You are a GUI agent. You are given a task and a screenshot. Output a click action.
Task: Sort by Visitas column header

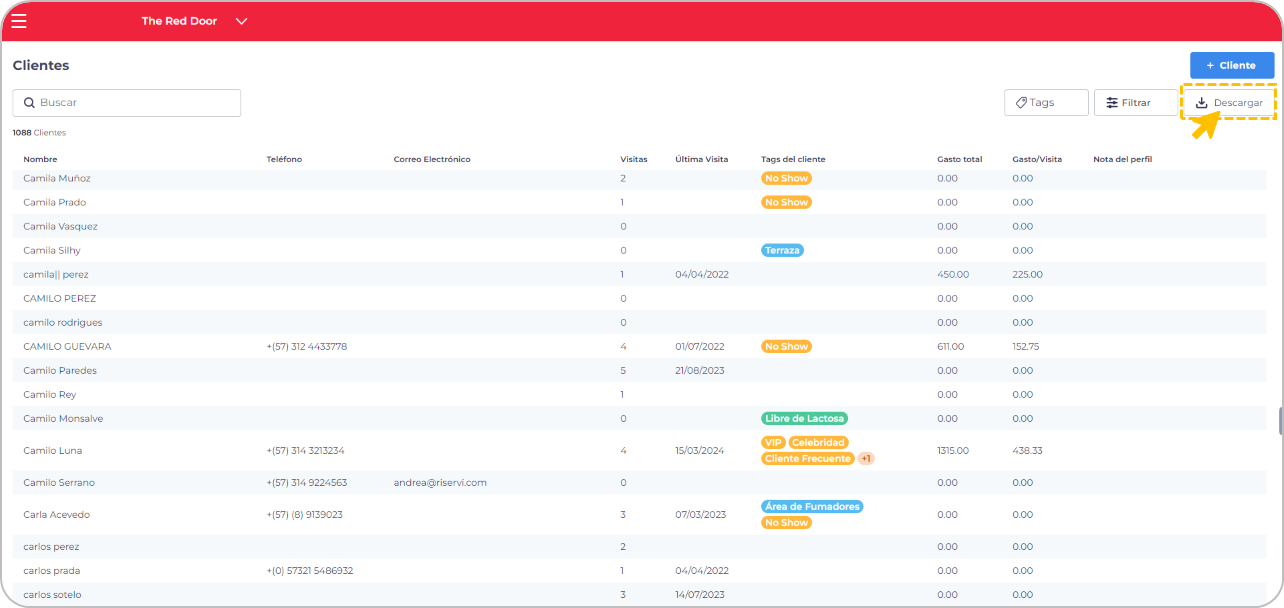pos(634,159)
